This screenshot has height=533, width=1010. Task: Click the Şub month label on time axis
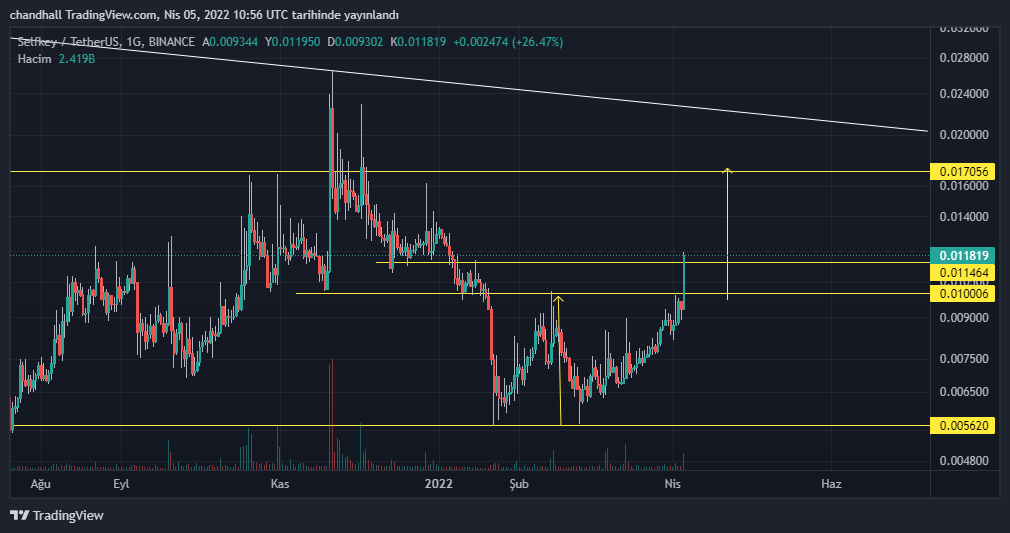click(x=519, y=484)
